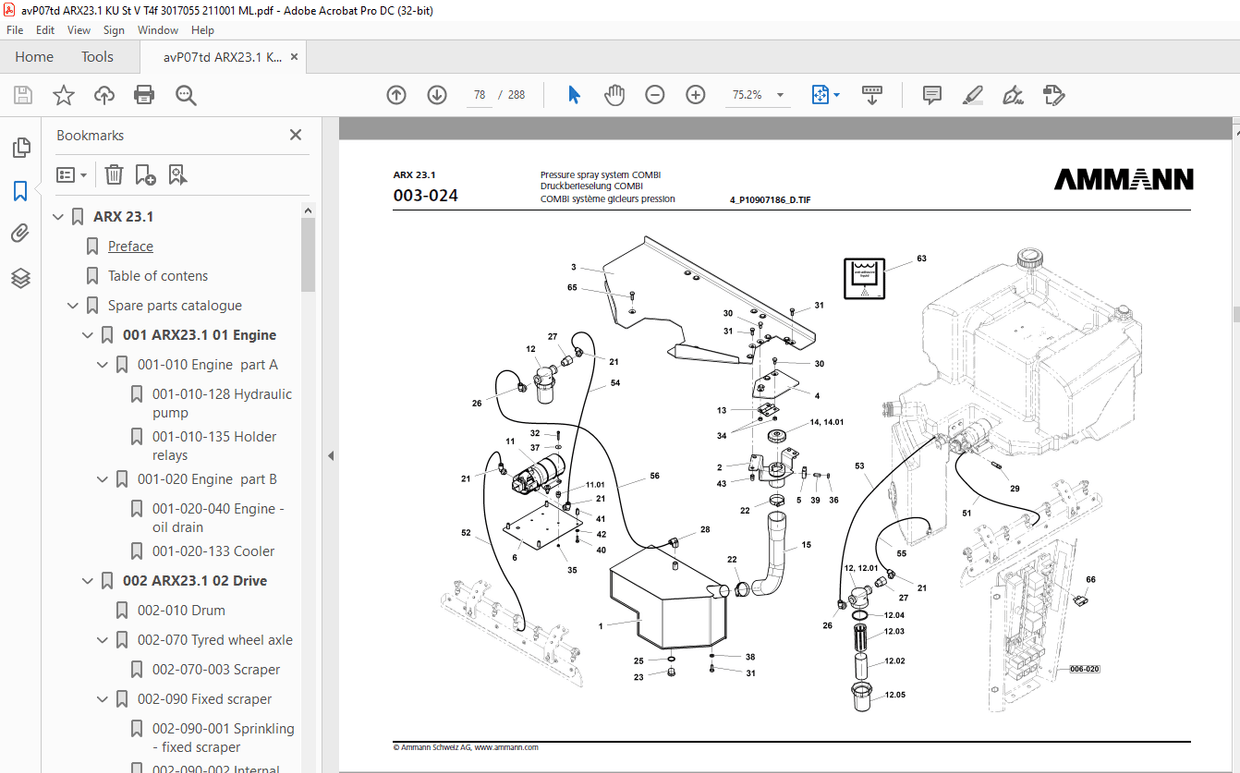Image resolution: width=1240 pixels, height=773 pixels.
Task: Open the zoom percentage dropdown
Action: point(780,94)
